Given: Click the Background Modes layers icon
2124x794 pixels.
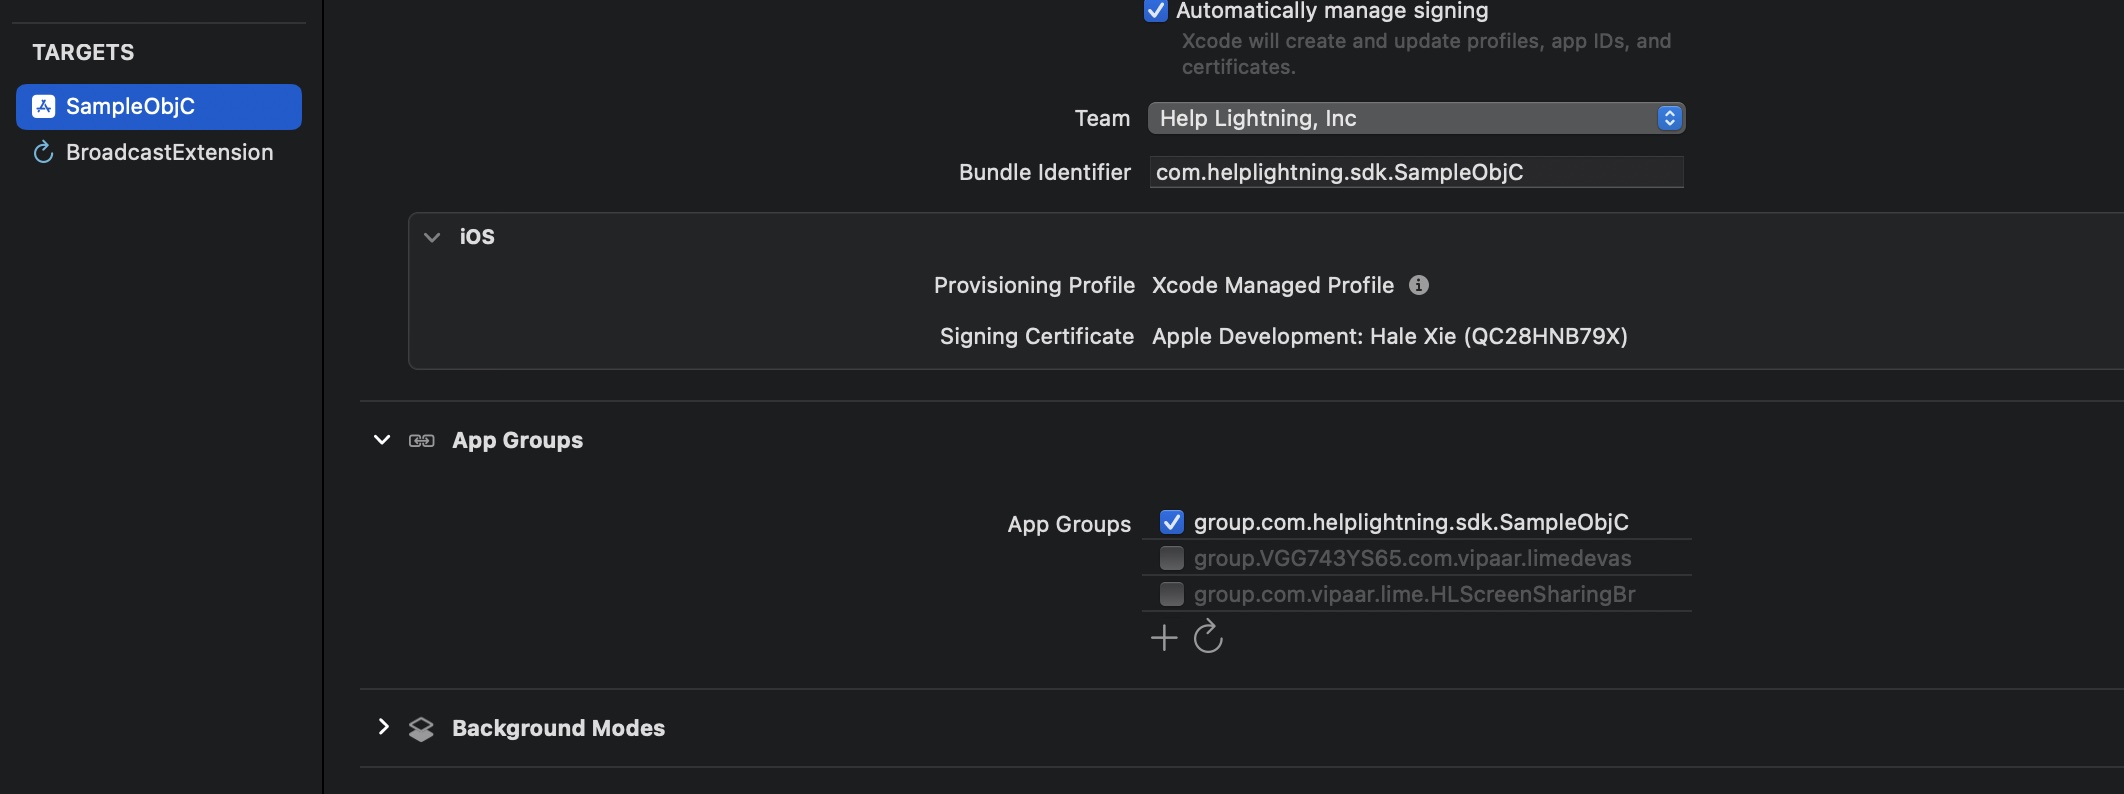Looking at the screenshot, I should pos(421,729).
